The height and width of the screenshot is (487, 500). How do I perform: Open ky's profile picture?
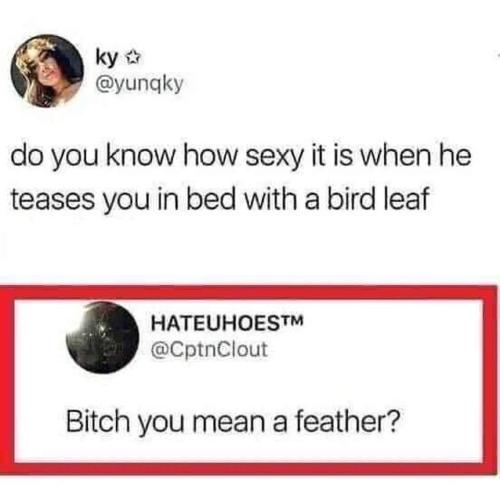tap(47, 71)
